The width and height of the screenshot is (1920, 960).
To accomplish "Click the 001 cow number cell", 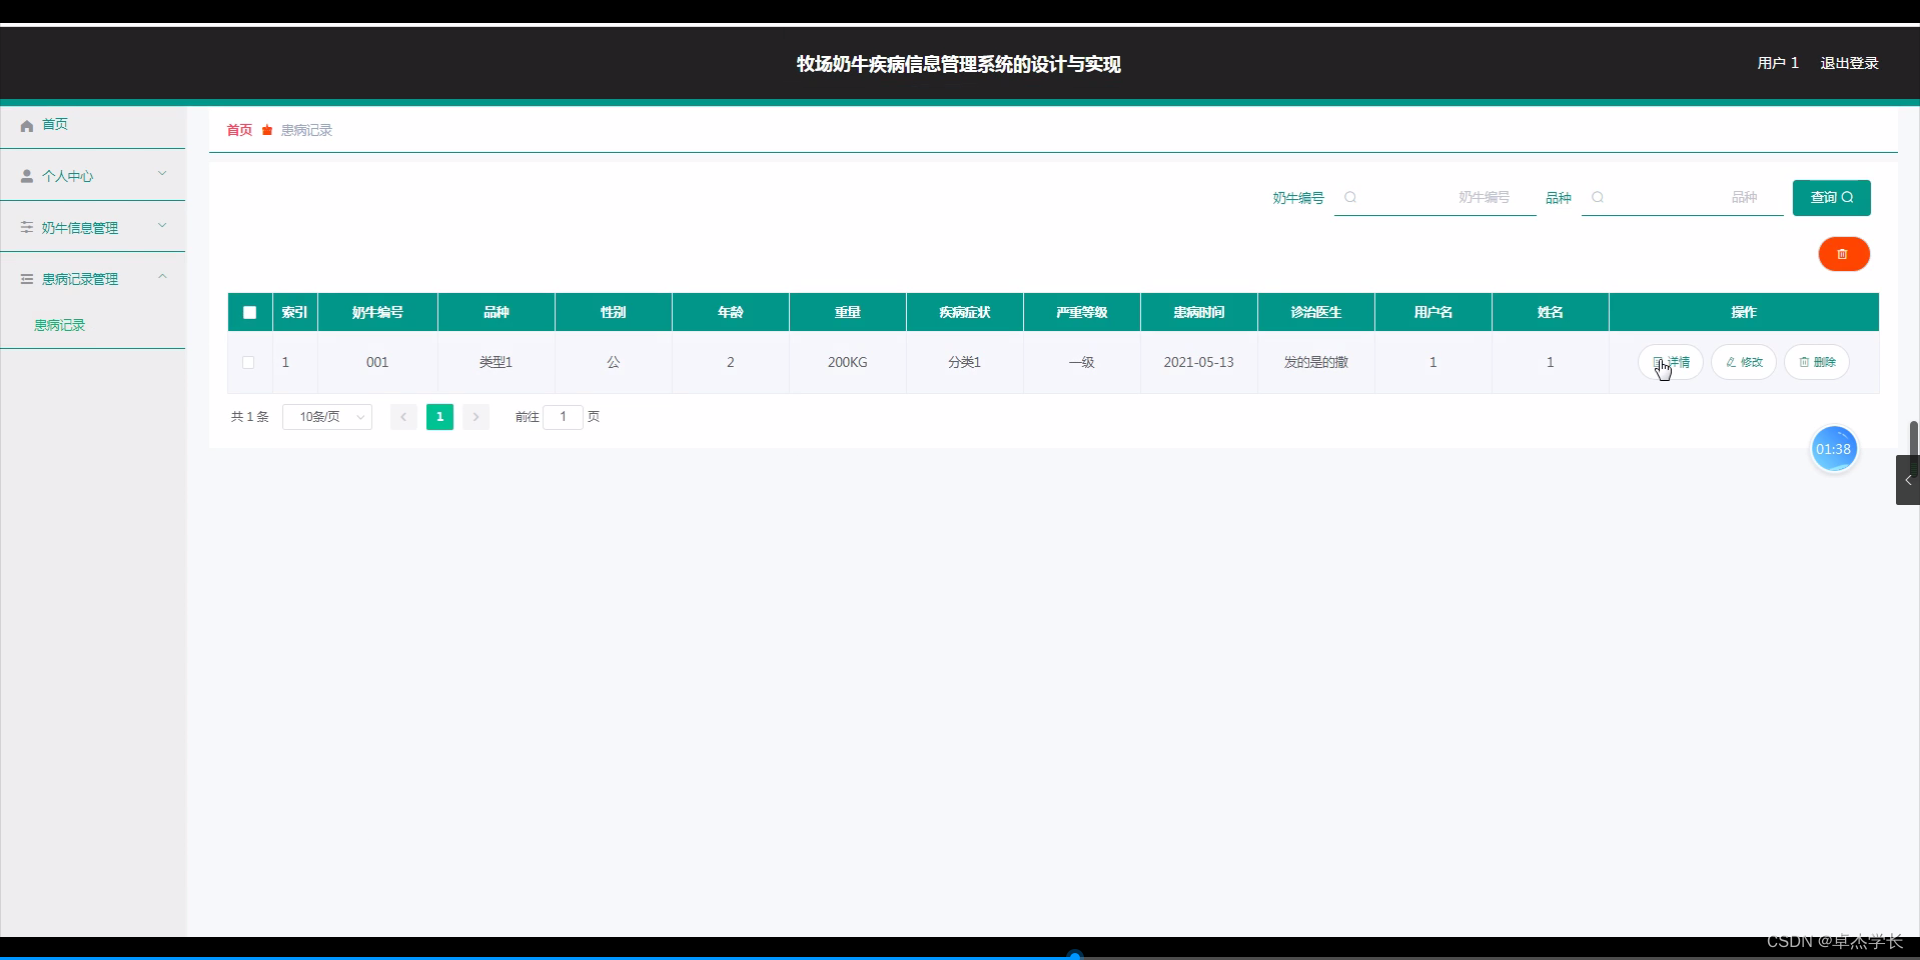I will point(377,362).
